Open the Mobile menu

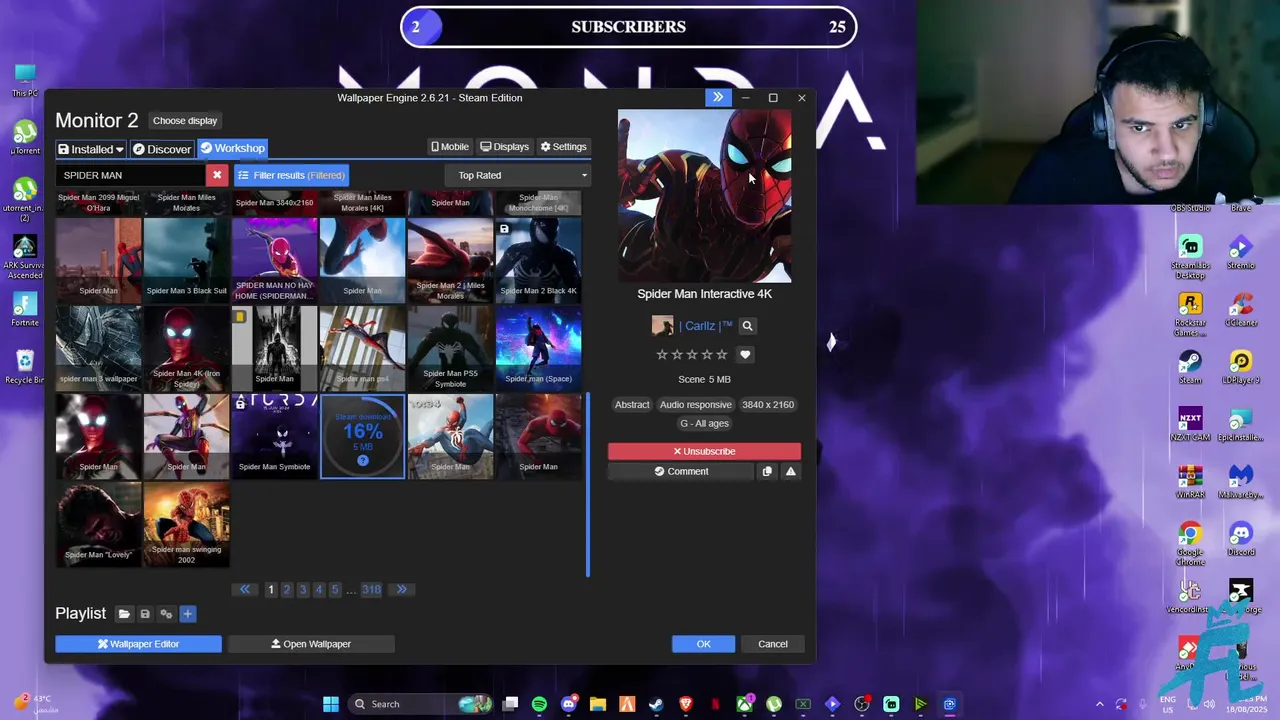click(x=450, y=147)
